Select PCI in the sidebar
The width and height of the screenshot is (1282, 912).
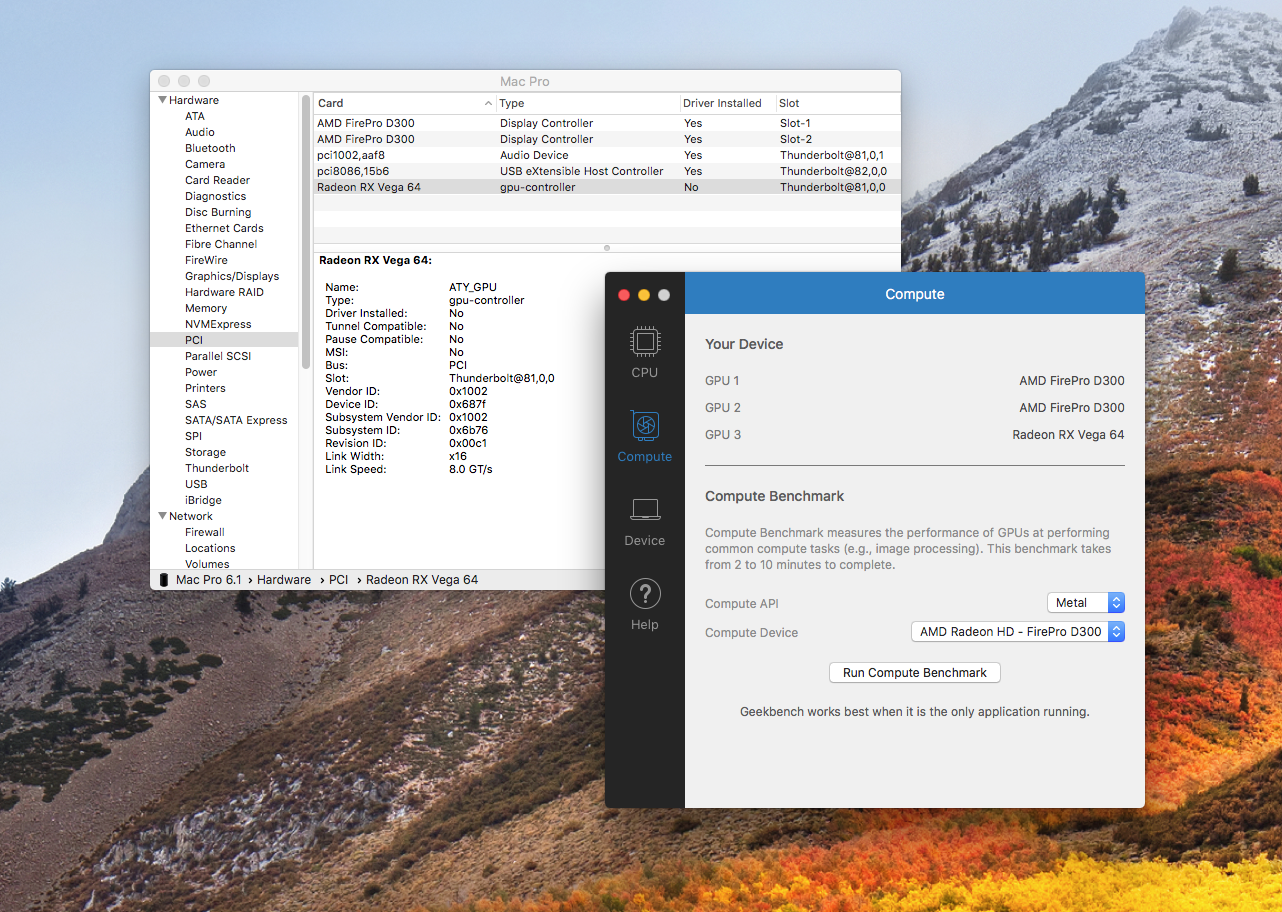[224, 340]
